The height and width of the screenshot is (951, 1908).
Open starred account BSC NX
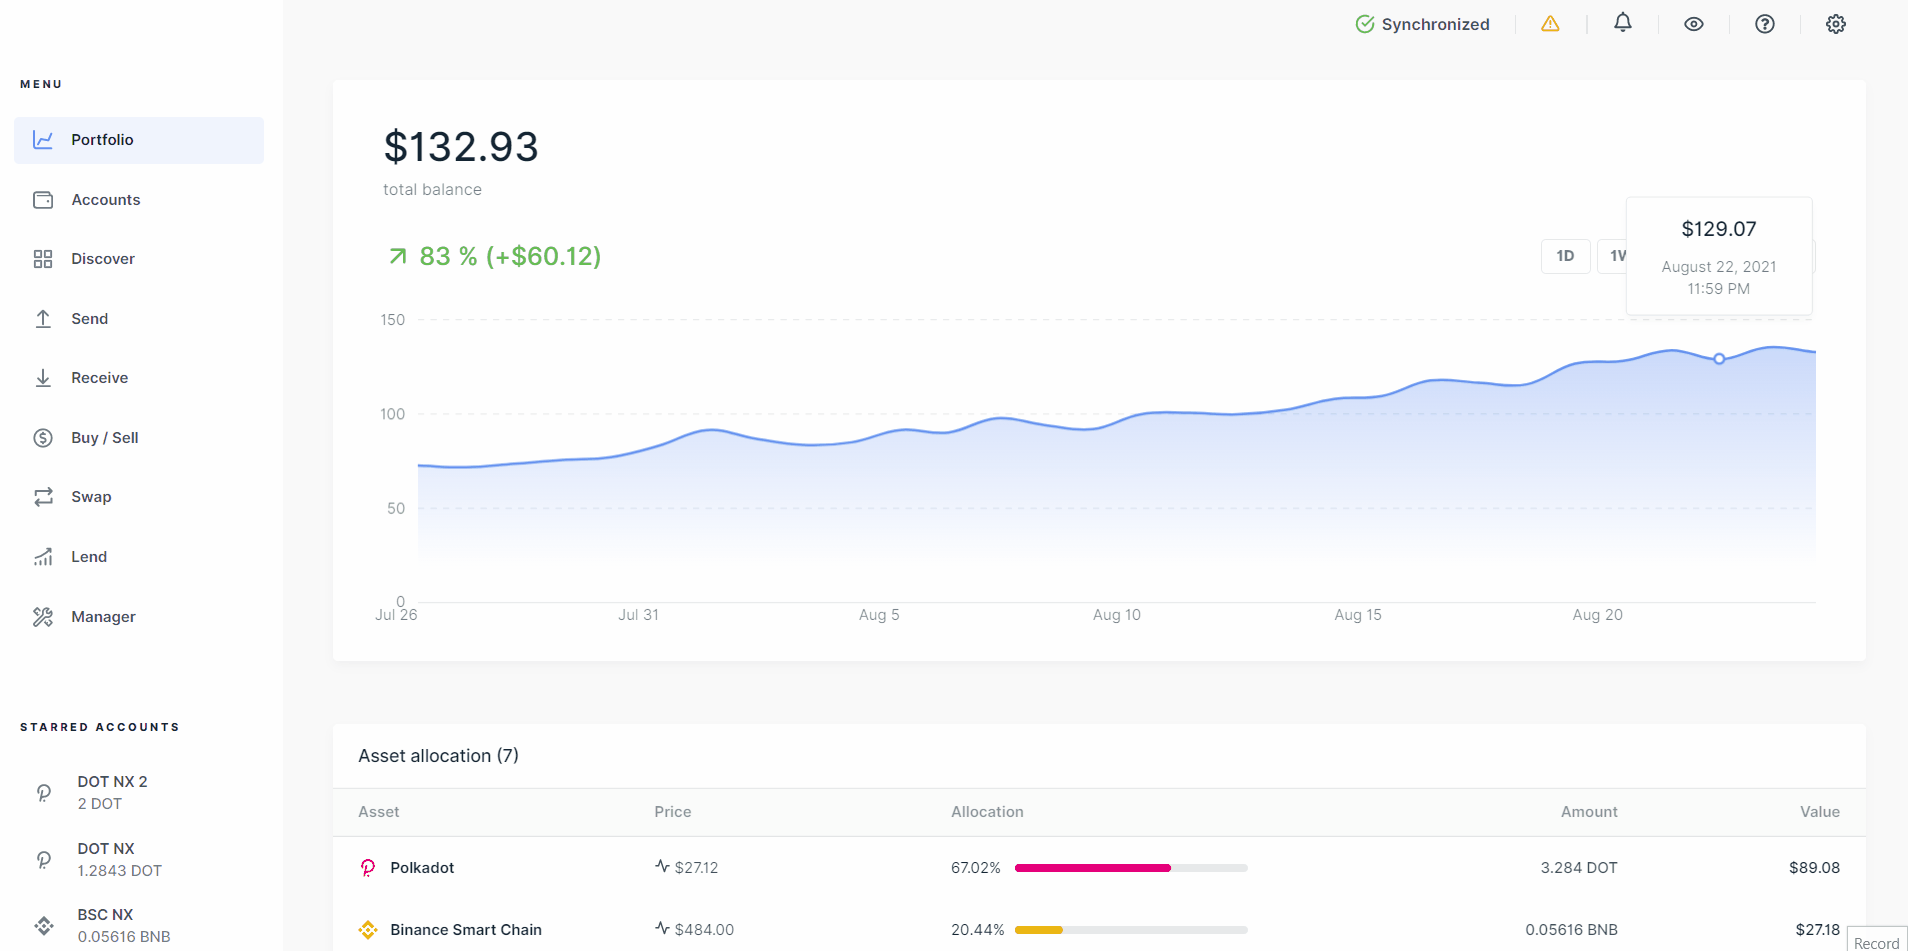pyautogui.click(x=139, y=926)
